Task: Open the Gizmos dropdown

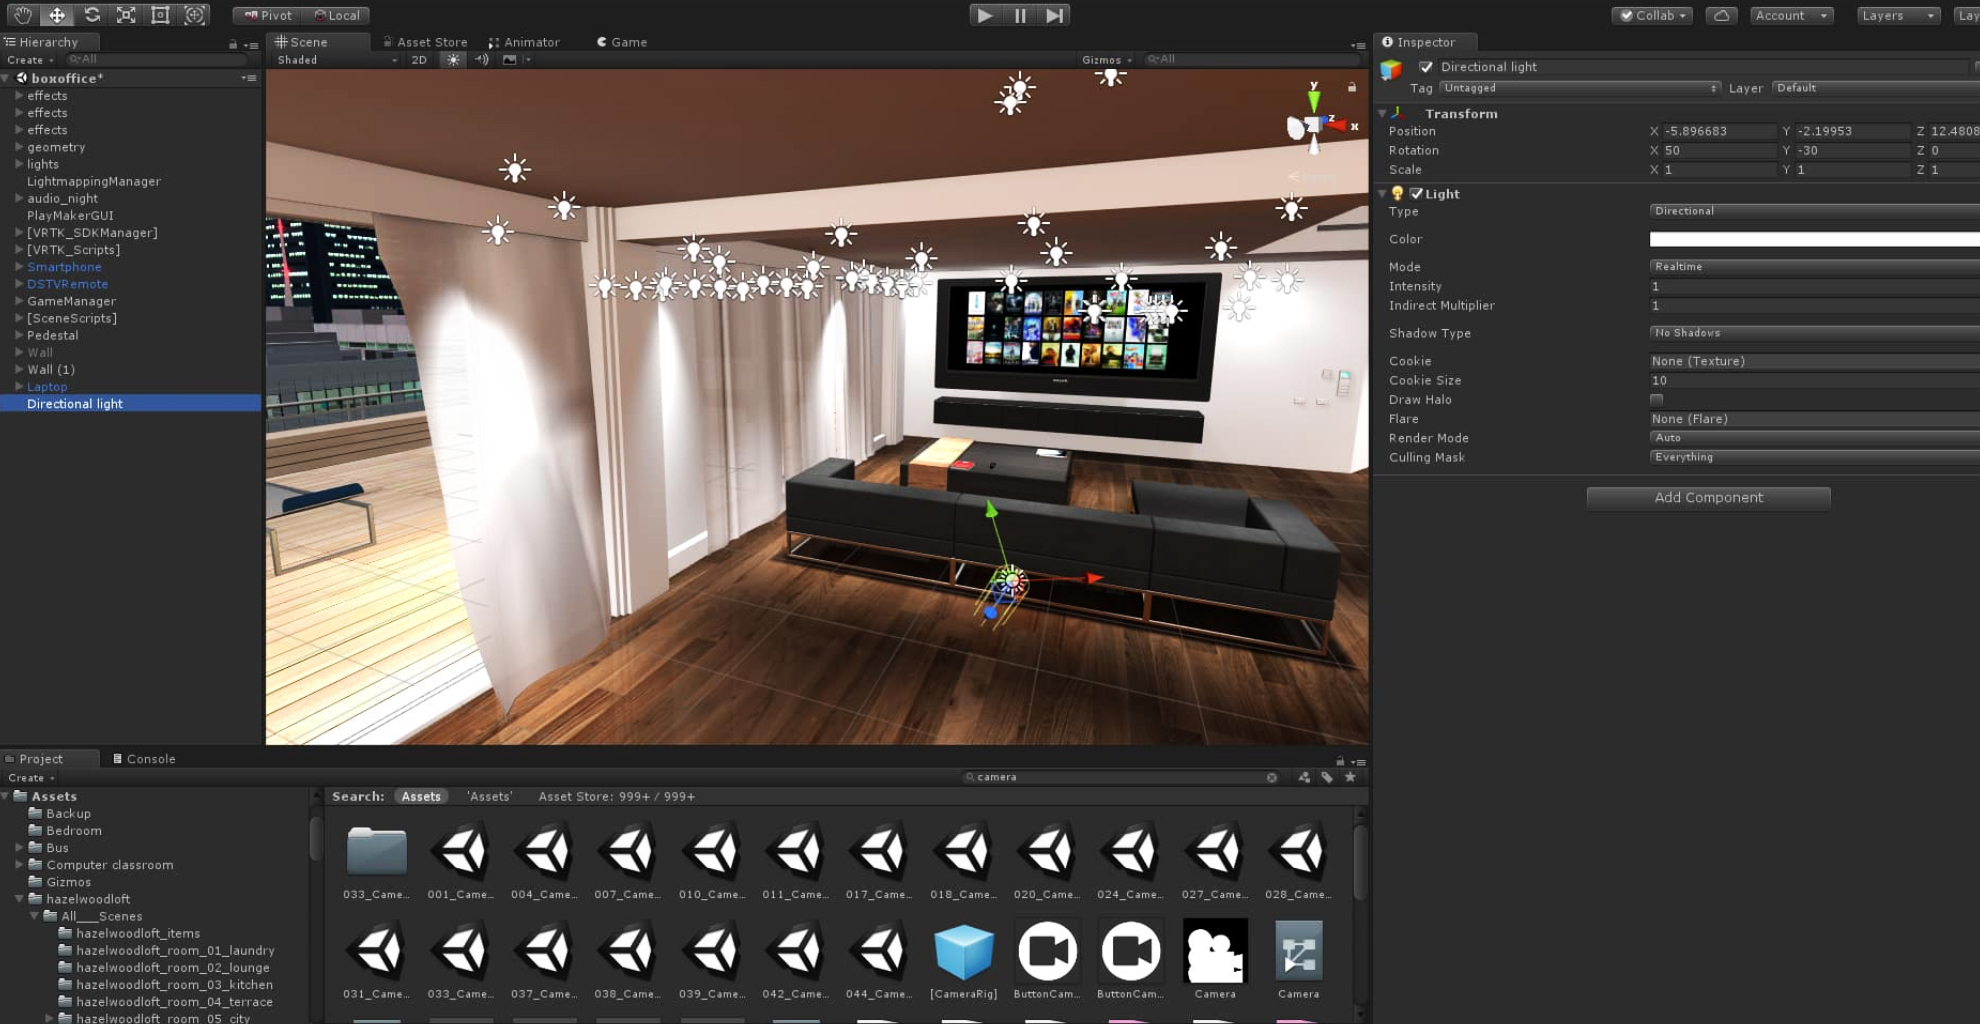Action: point(1107,60)
